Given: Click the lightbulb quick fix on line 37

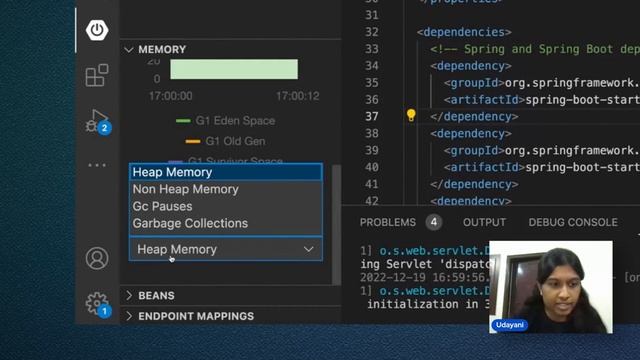Looking at the screenshot, I should pos(411,116).
